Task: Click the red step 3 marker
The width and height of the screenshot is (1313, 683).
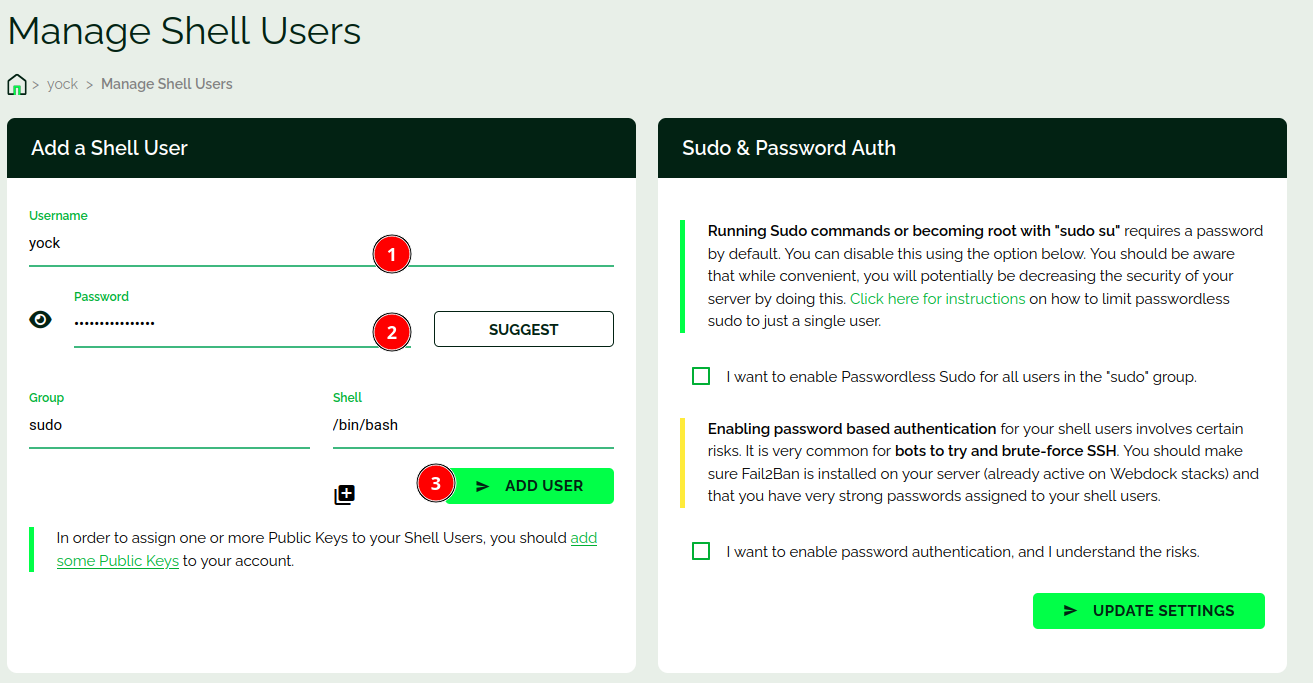Action: pyautogui.click(x=435, y=485)
